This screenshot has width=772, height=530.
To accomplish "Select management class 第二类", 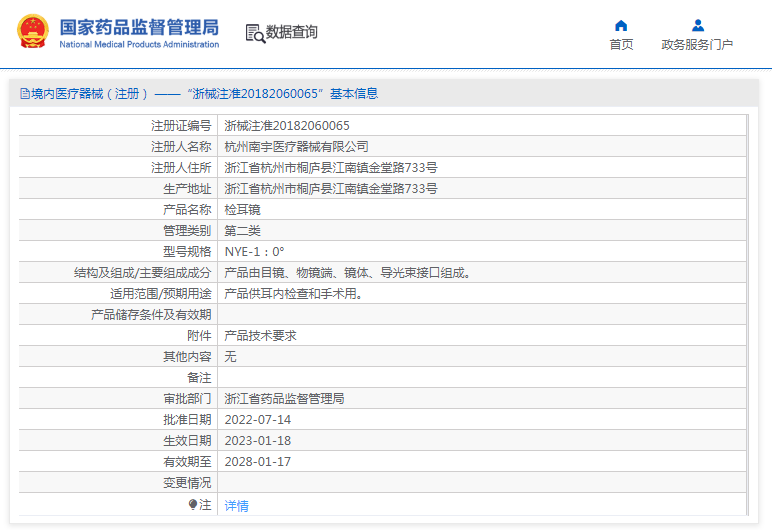I will 242,231.
